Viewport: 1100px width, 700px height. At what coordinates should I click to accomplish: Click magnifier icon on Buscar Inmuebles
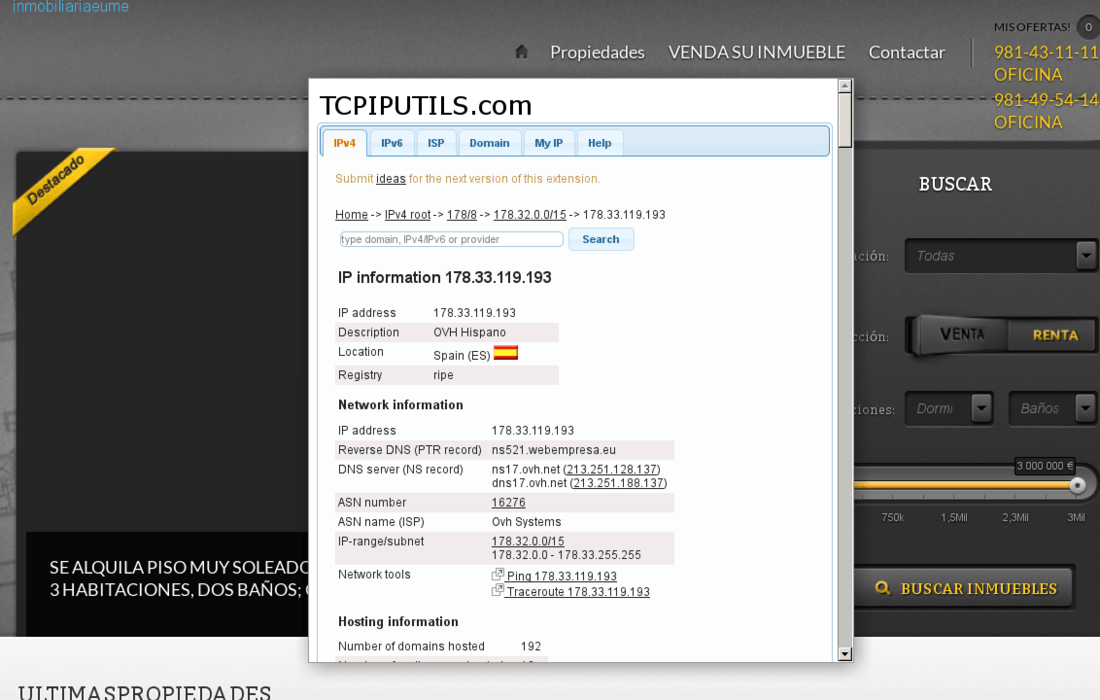(883, 588)
